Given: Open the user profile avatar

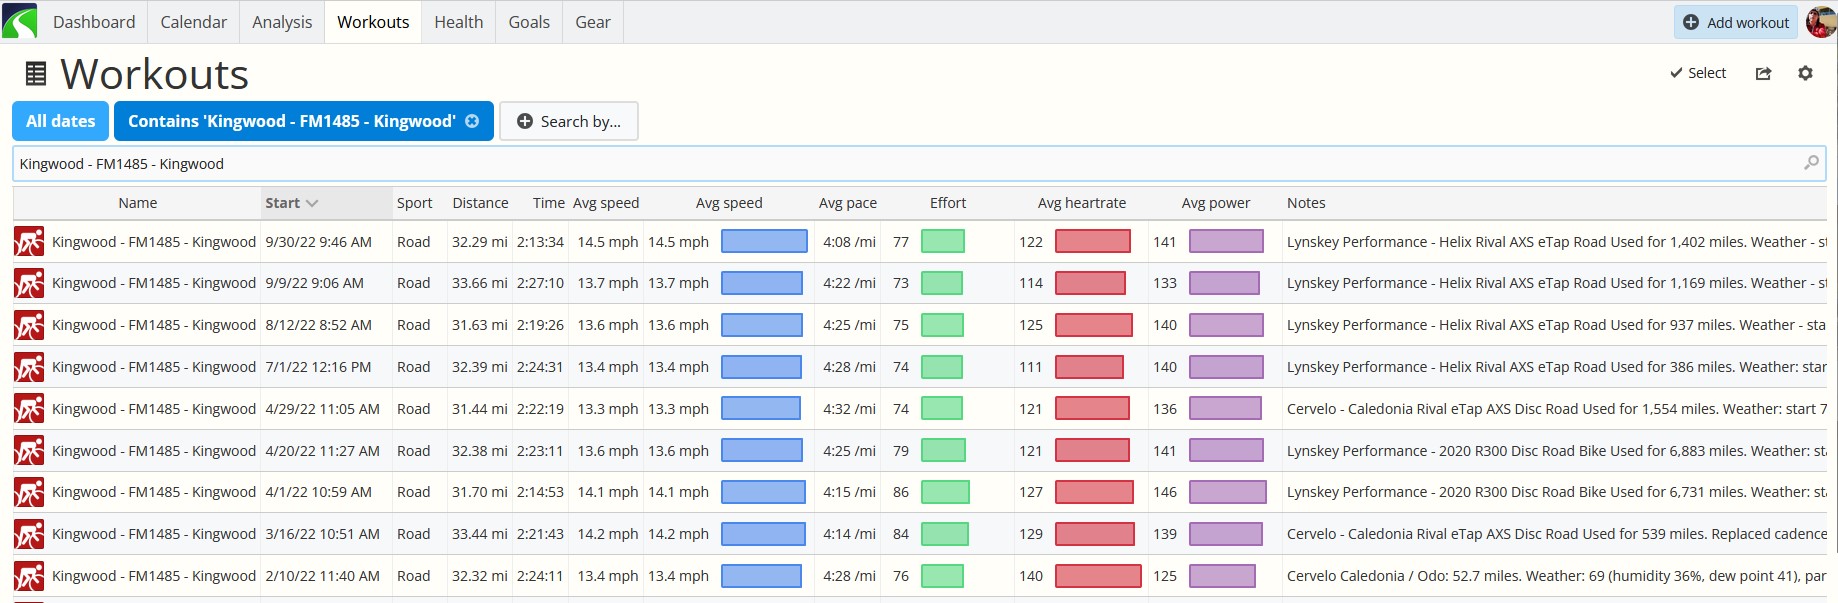Looking at the screenshot, I should point(1820,22).
